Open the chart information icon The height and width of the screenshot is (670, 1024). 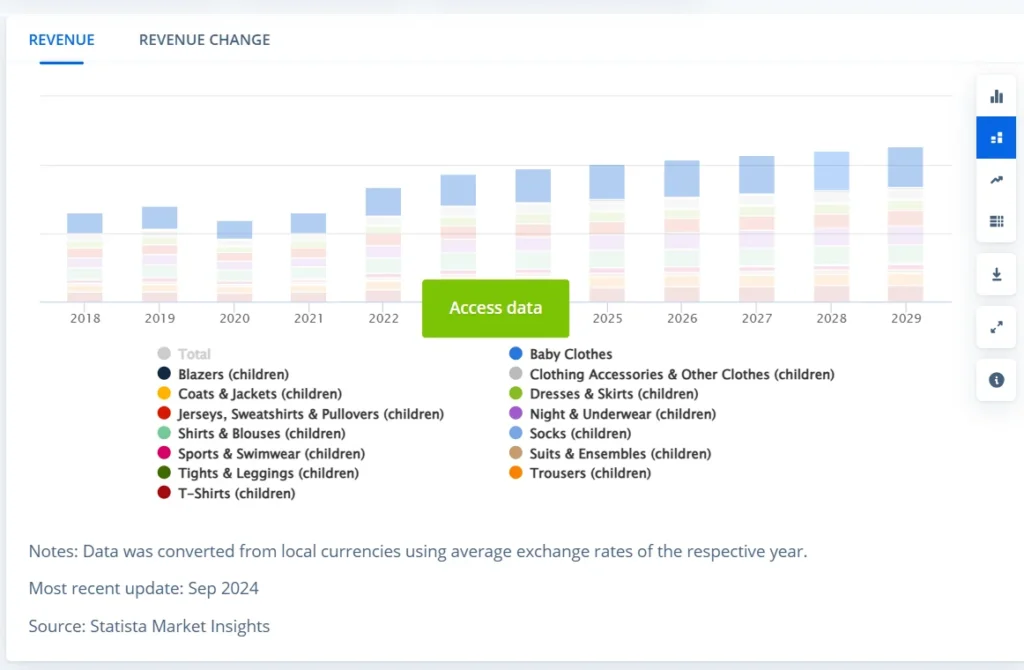(x=996, y=380)
